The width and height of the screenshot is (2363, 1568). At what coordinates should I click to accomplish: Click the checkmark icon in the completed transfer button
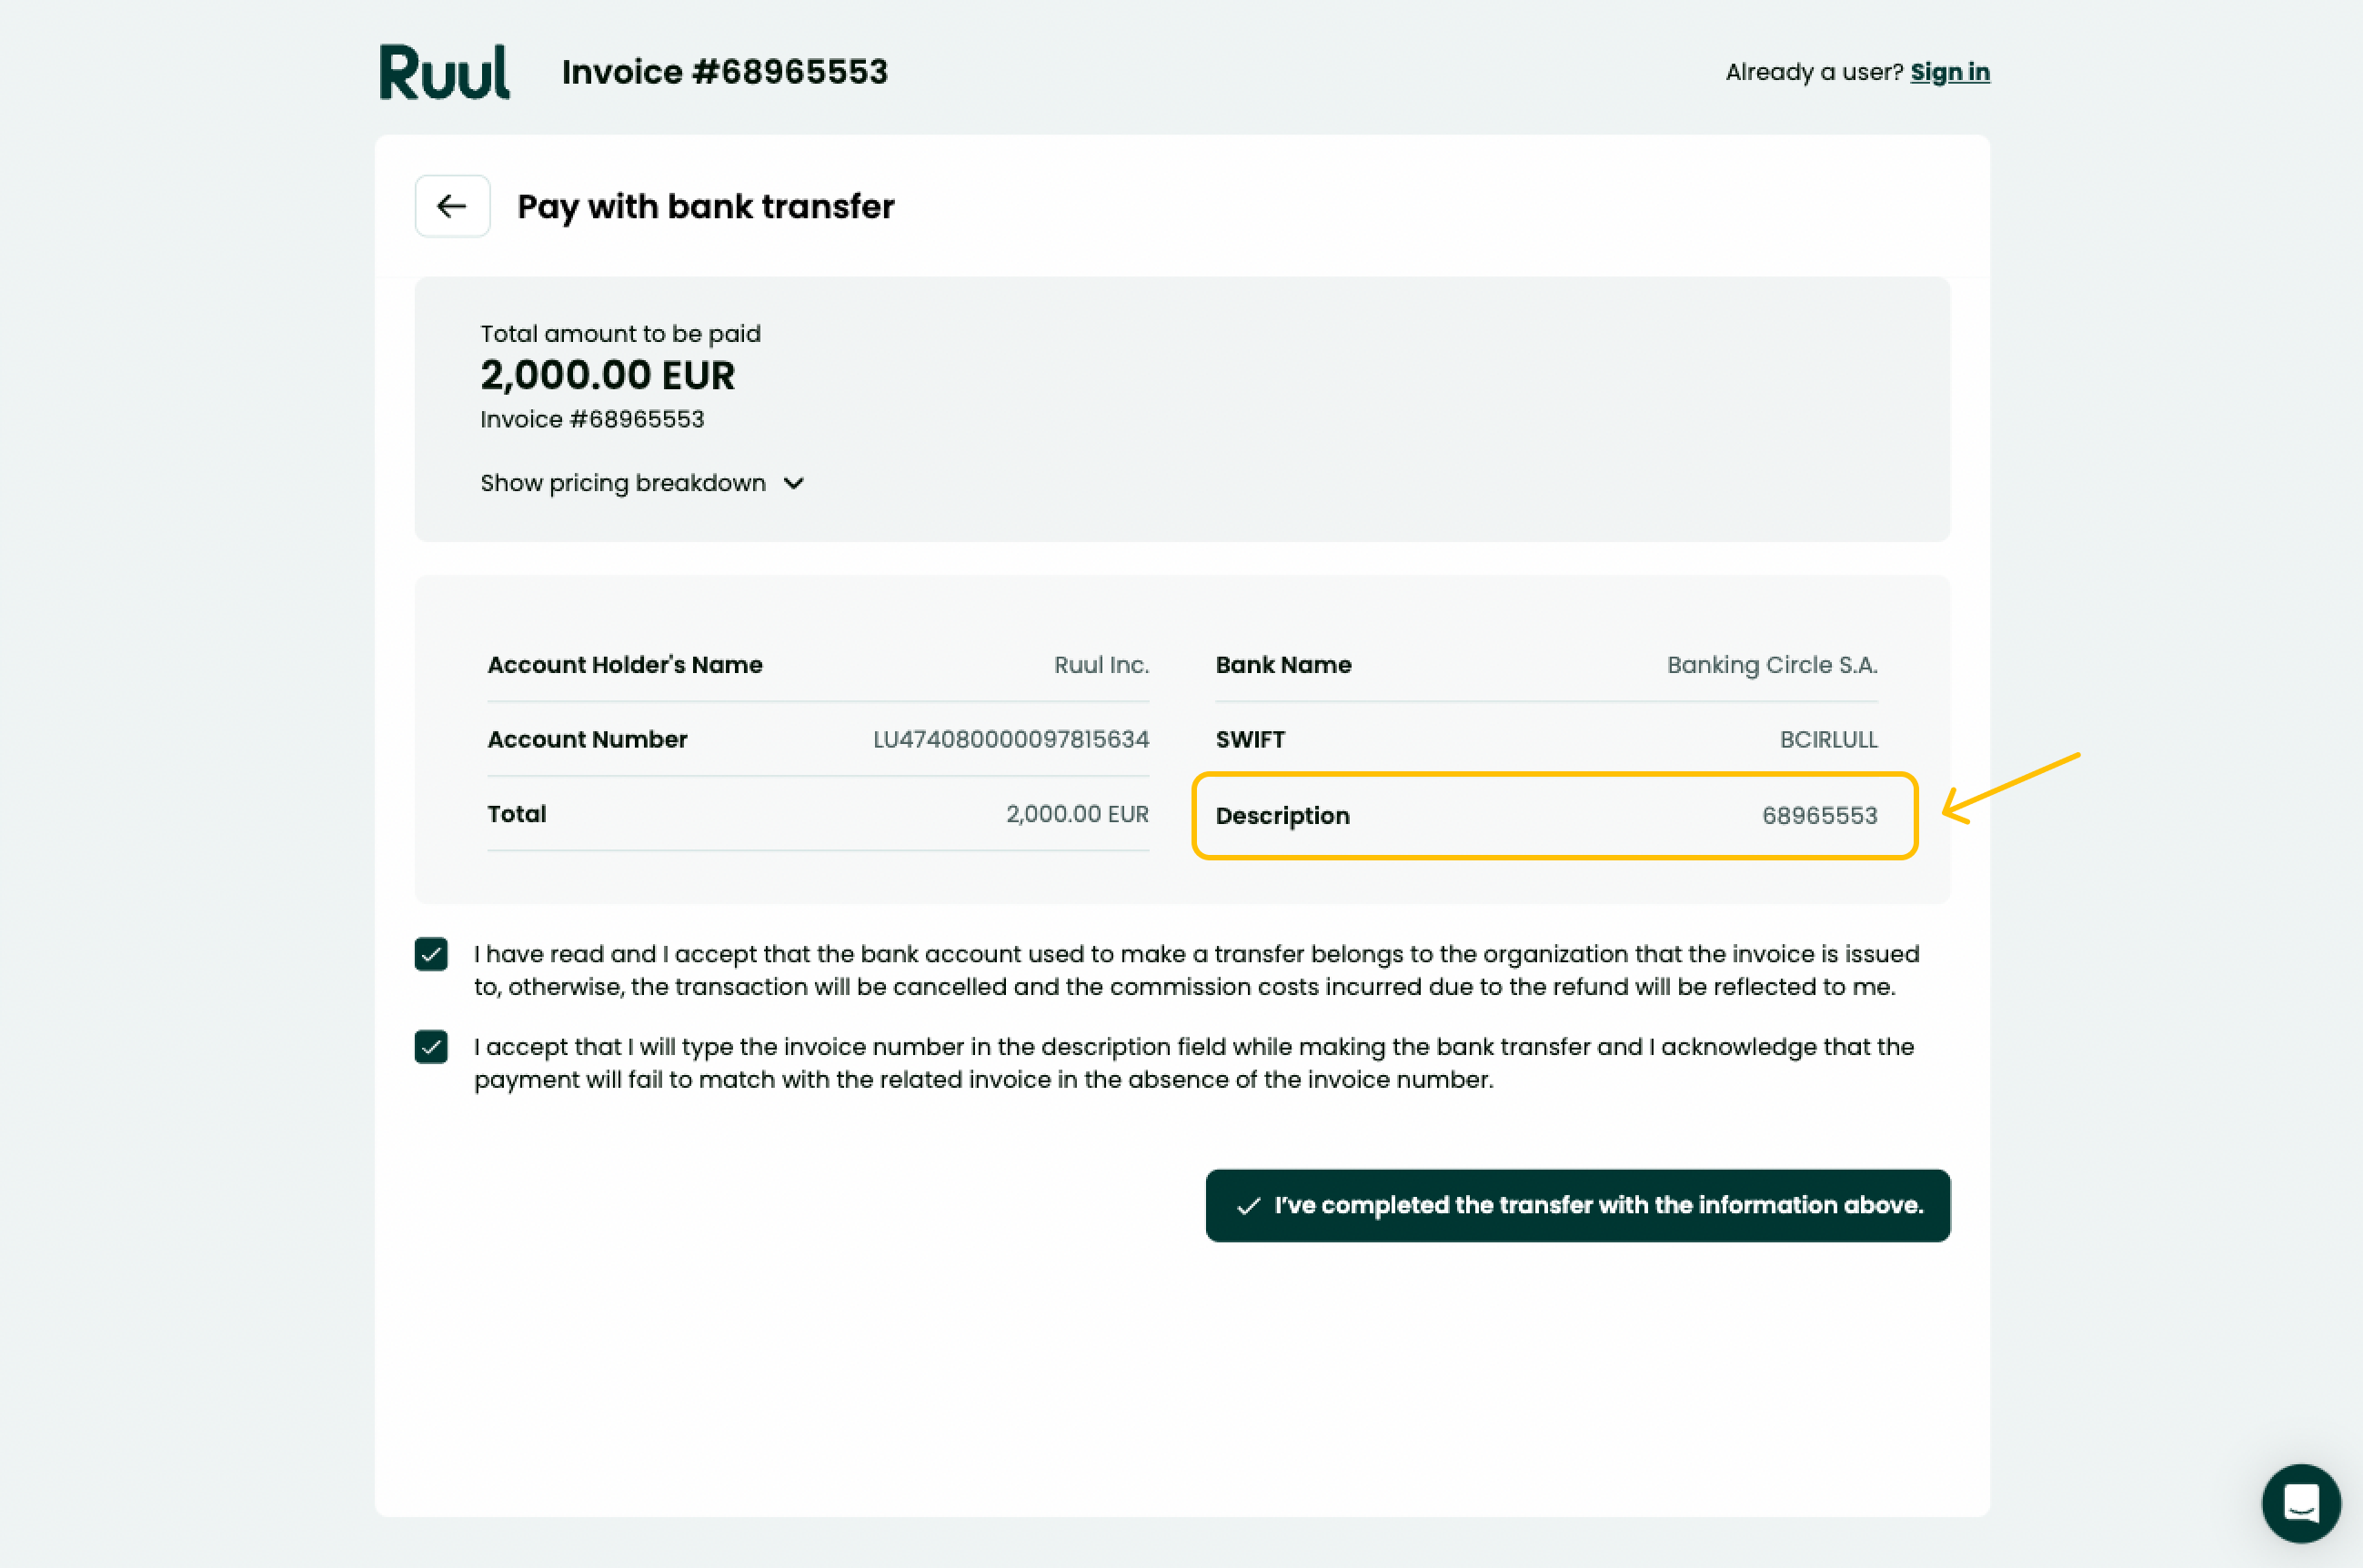pyautogui.click(x=1248, y=1206)
